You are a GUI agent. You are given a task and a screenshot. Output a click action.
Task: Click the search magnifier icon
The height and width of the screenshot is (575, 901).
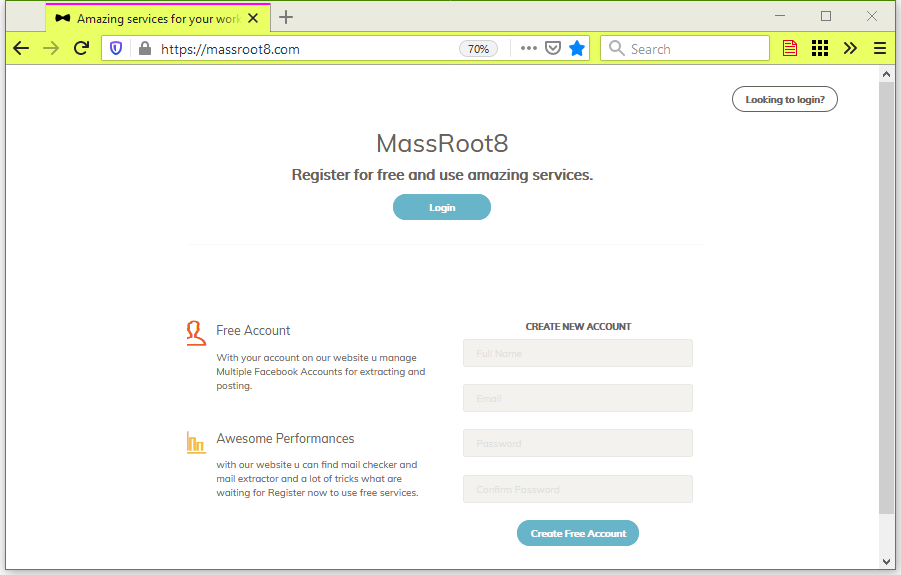tap(616, 48)
